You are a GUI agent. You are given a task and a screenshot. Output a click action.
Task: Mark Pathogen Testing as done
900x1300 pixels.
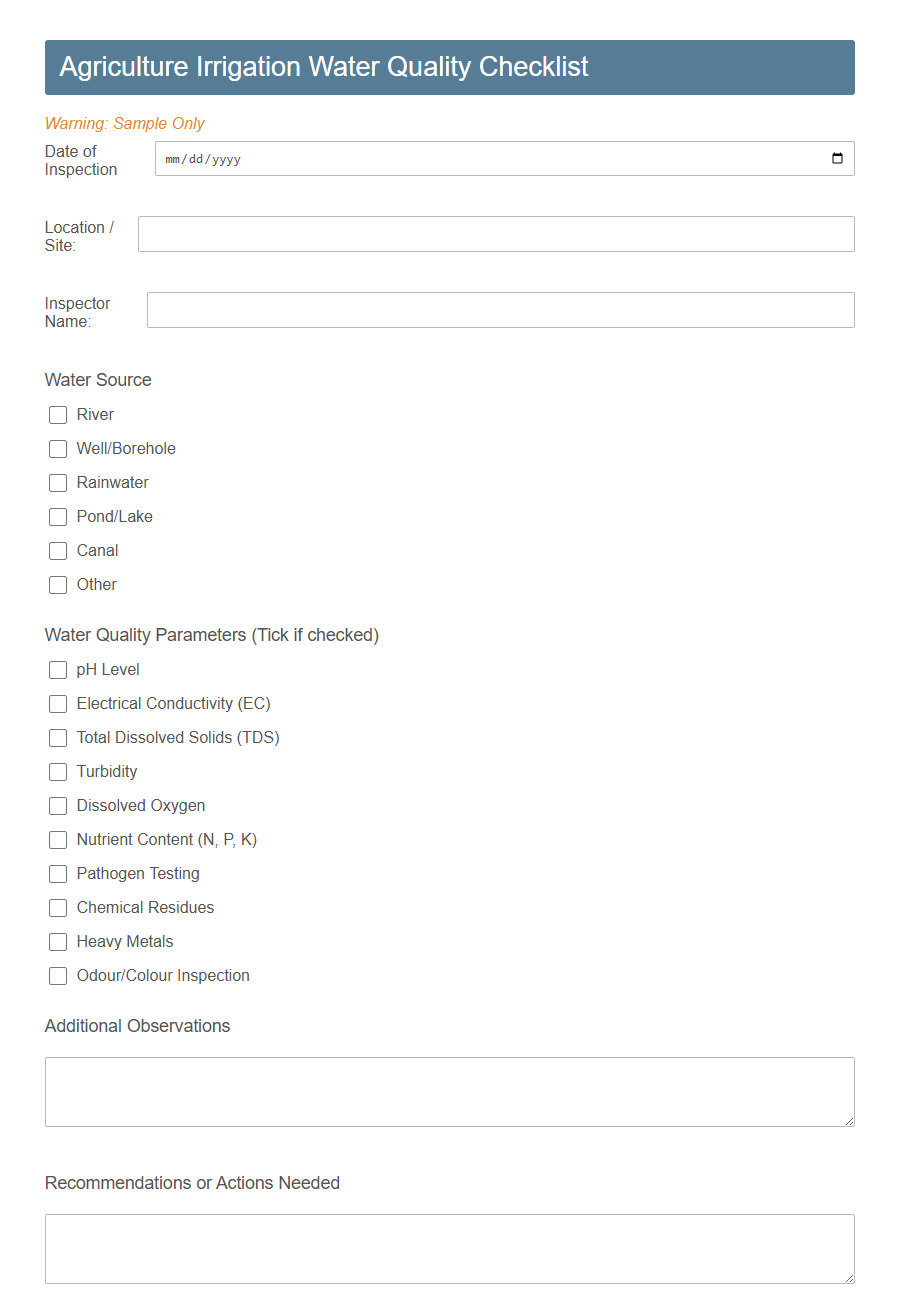tap(57, 873)
